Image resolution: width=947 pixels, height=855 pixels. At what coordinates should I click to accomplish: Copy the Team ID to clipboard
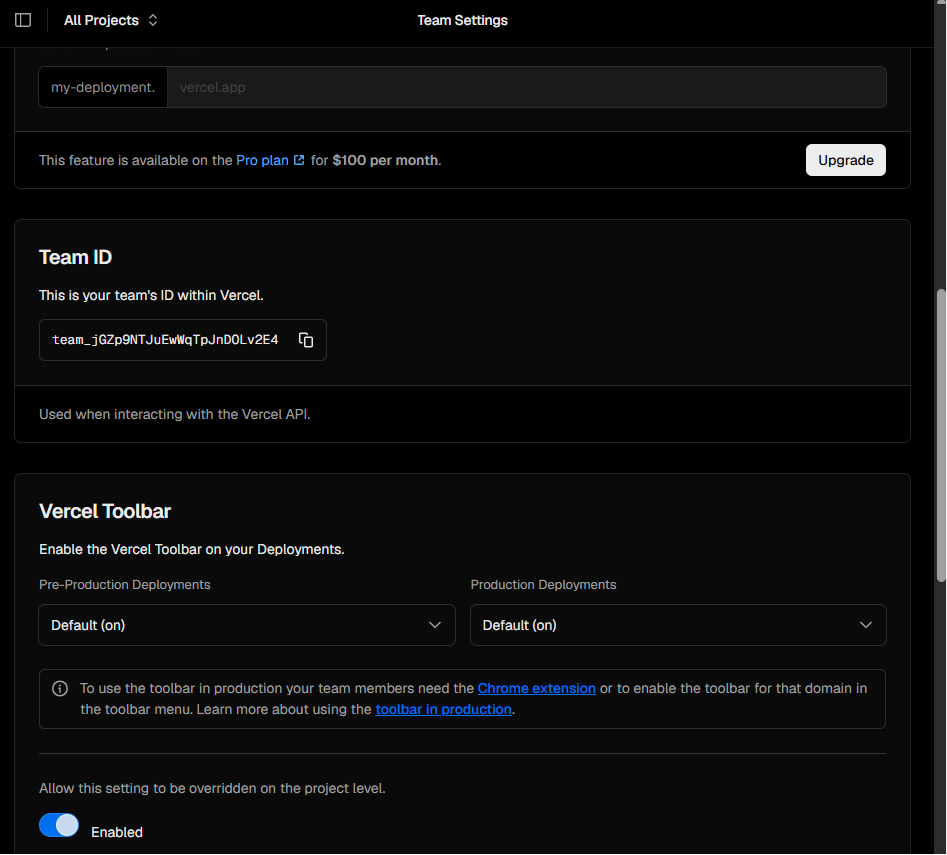coord(306,341)
